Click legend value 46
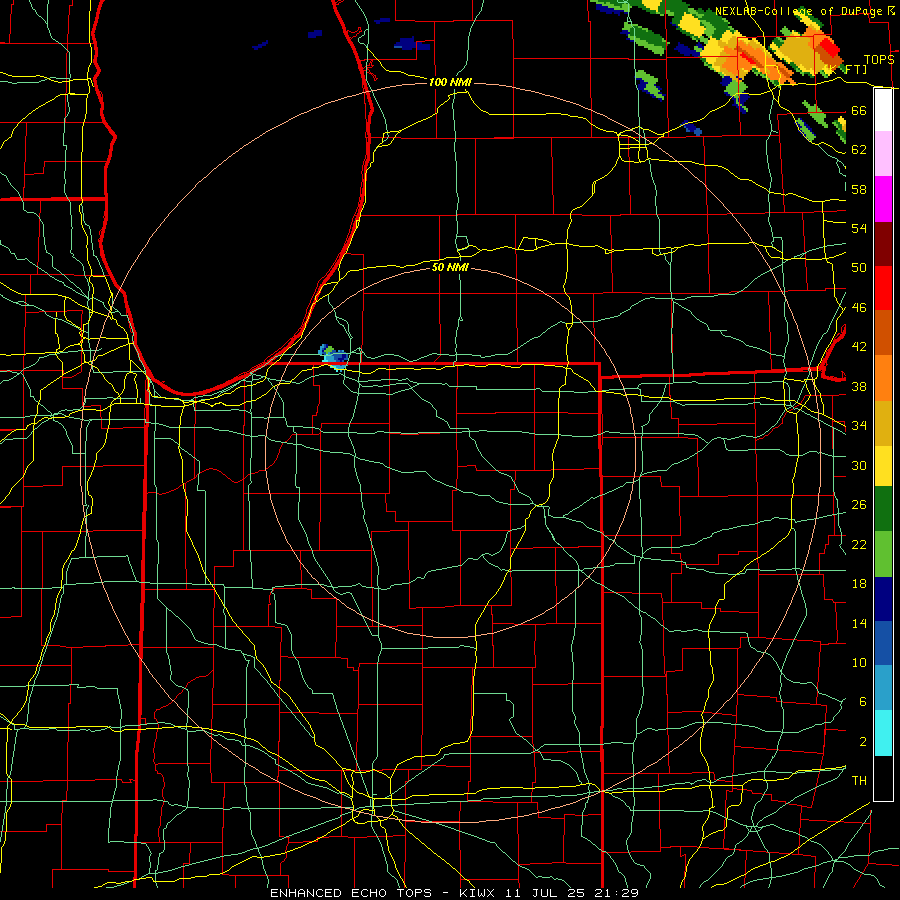 pos(859,308)
